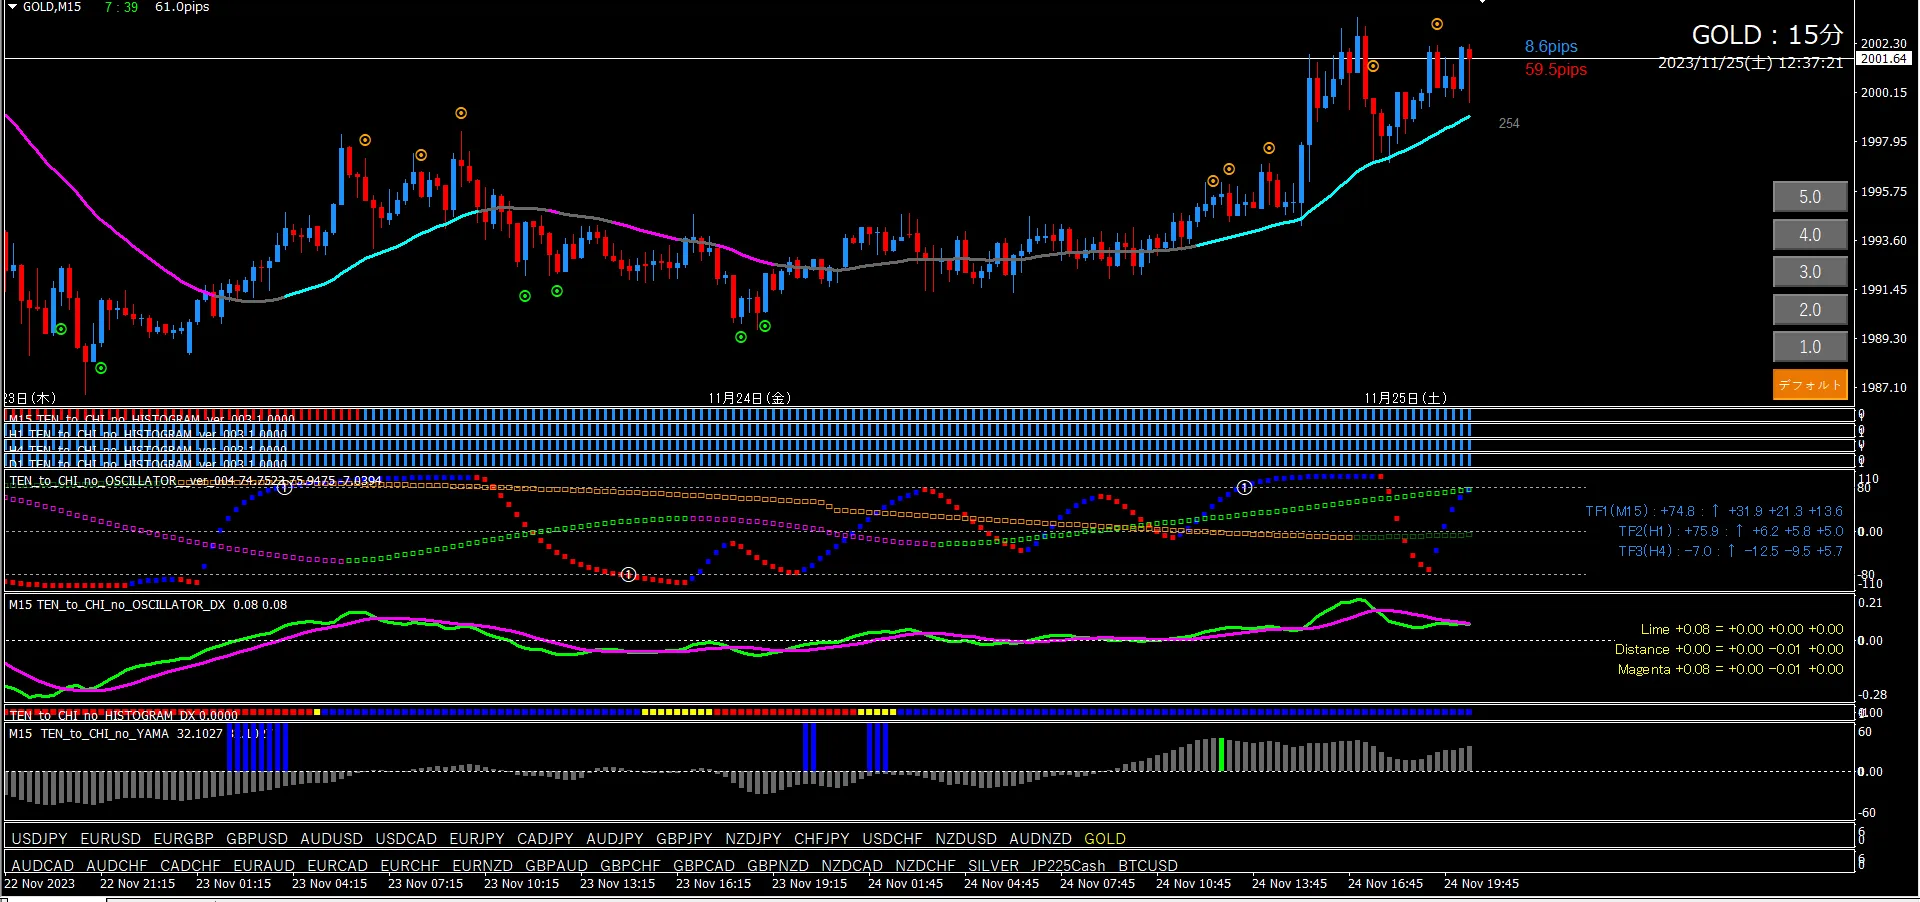
Task: Click the grey 254 value beside the chart
Action: [1509, 123]
